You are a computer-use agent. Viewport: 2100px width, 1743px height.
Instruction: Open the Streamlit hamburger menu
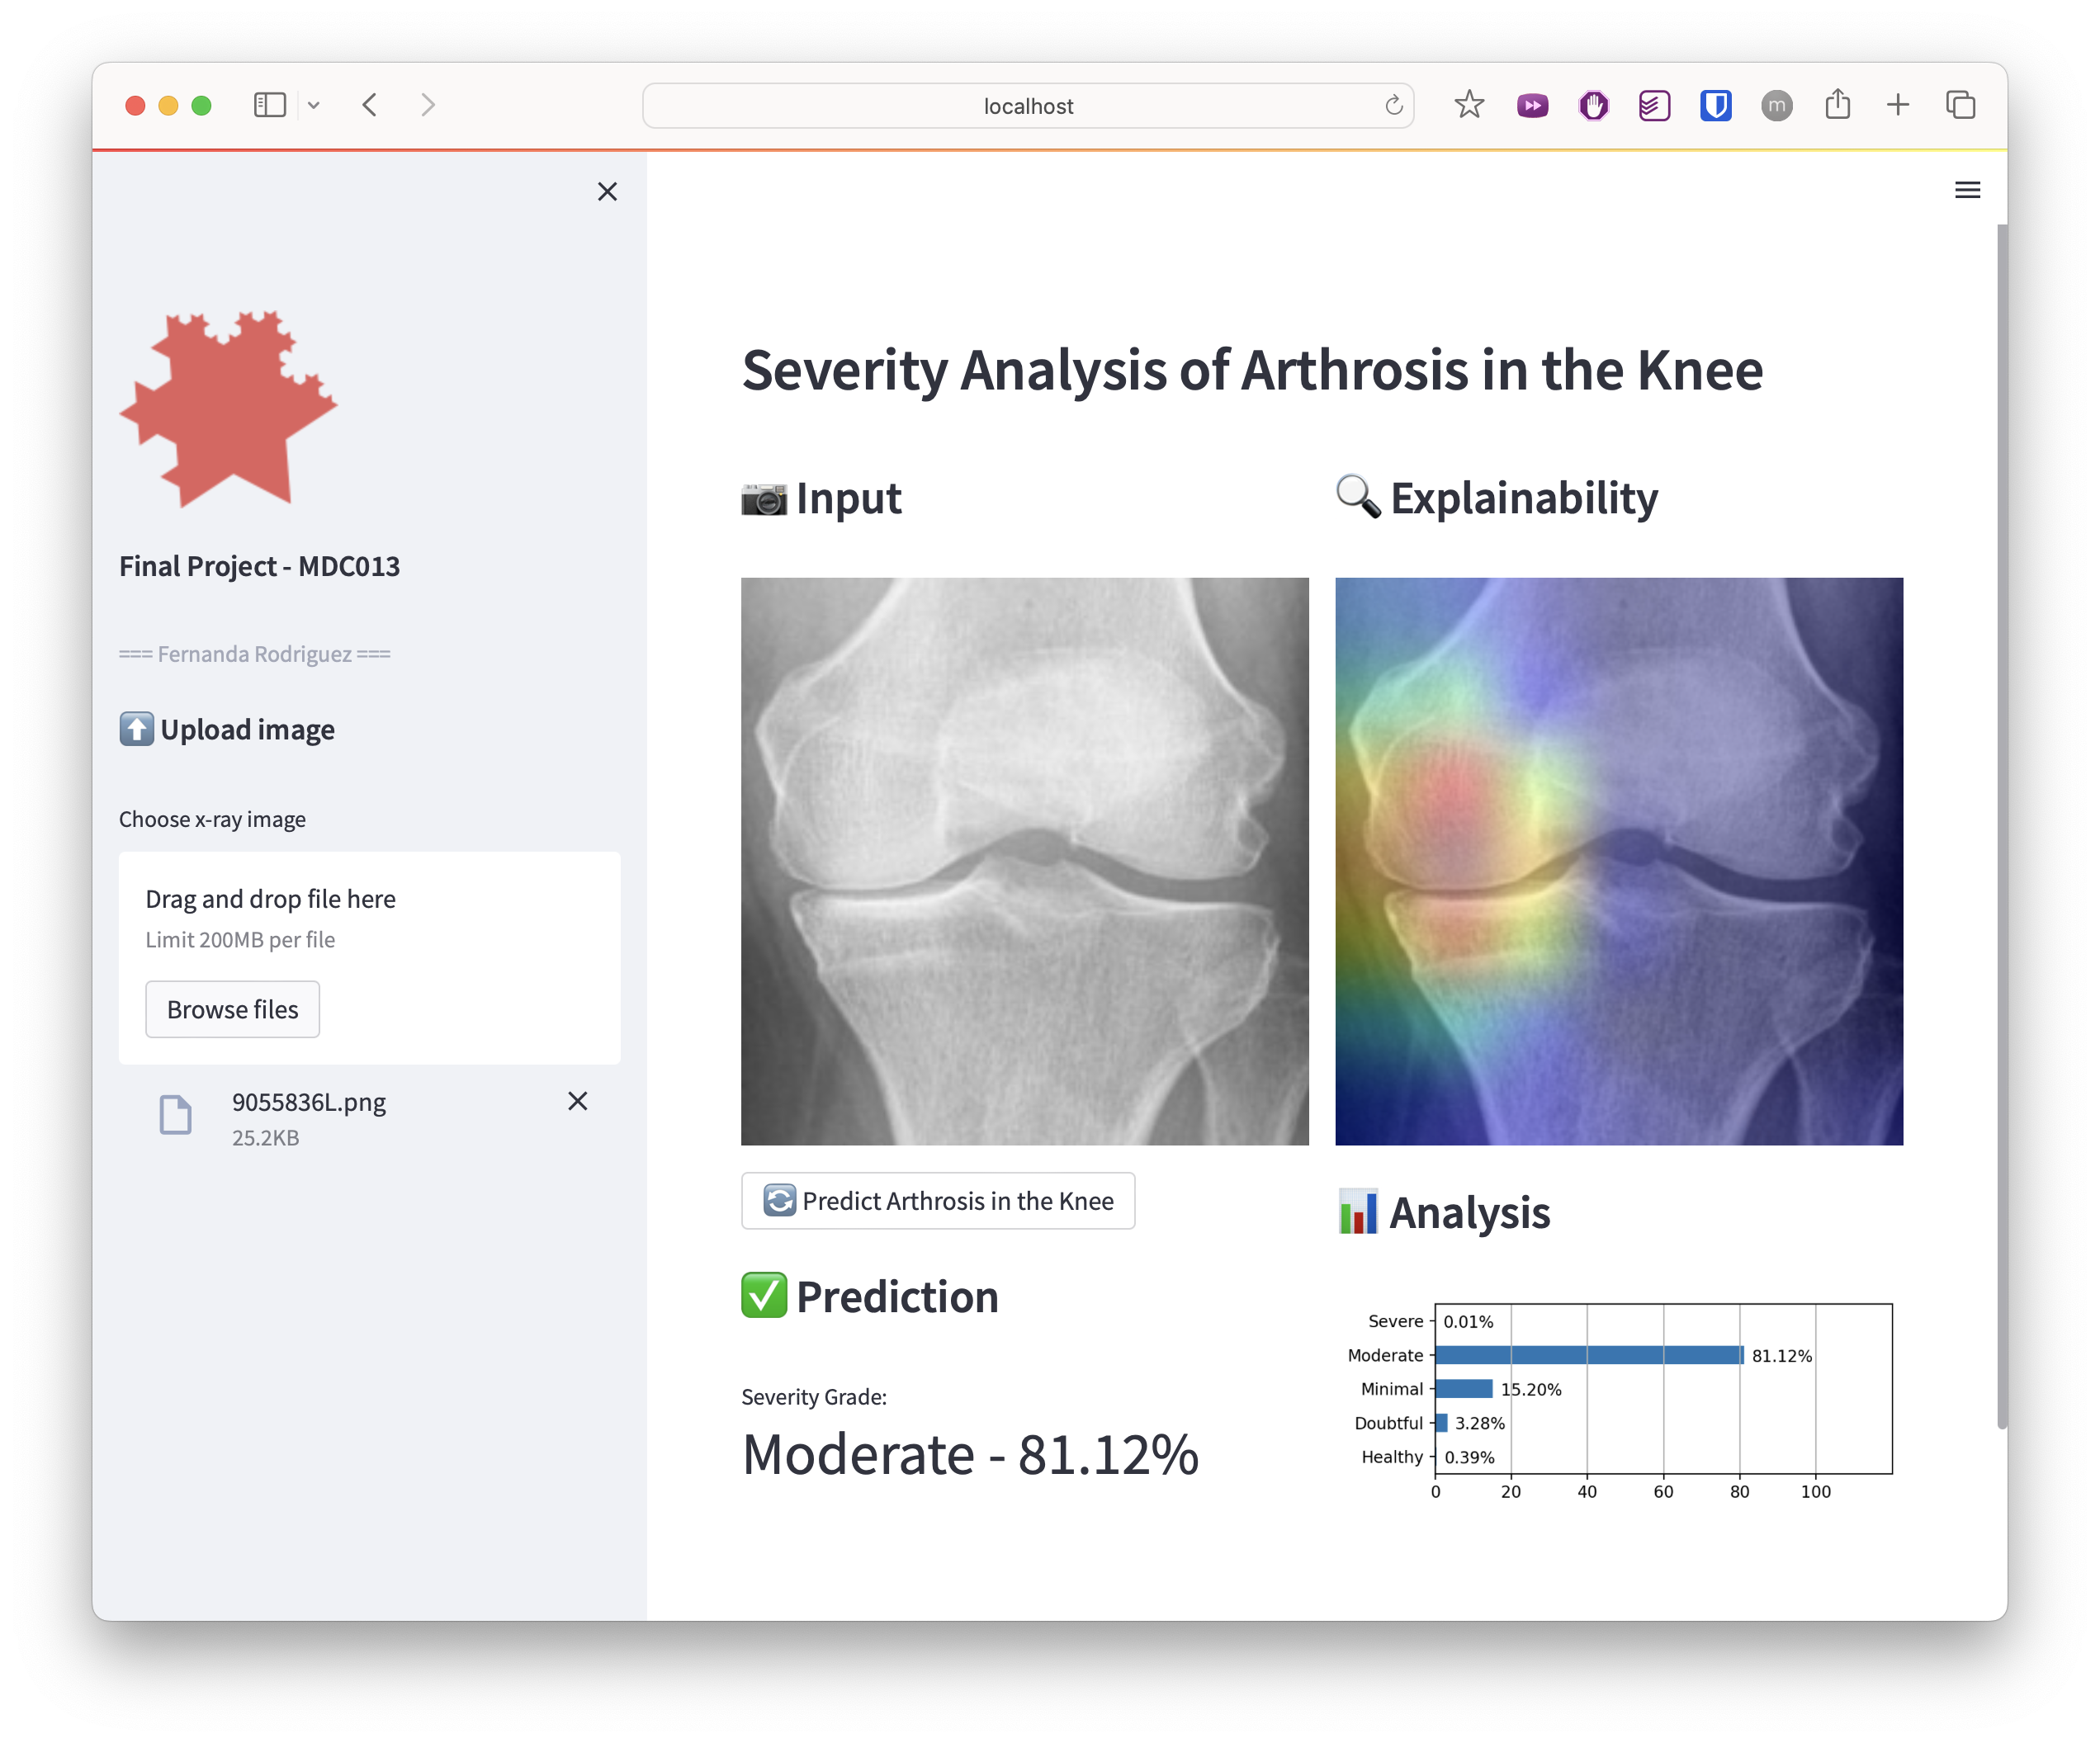(x=1966, y=190)
